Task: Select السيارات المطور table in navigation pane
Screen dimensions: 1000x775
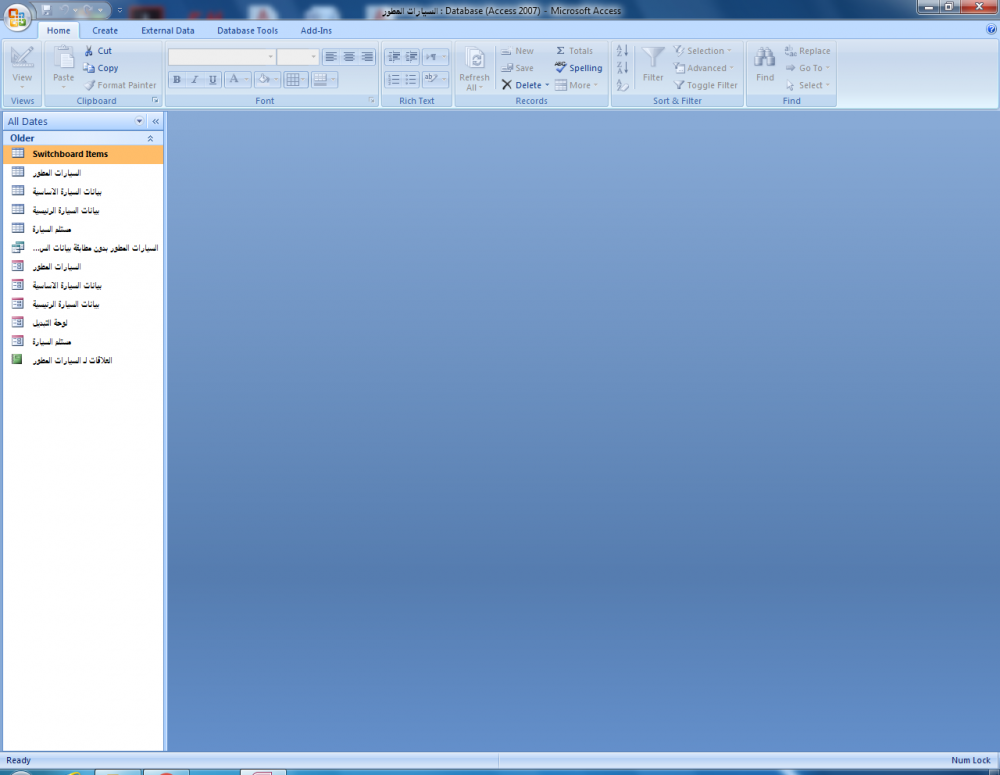Action: click(83, 173)
